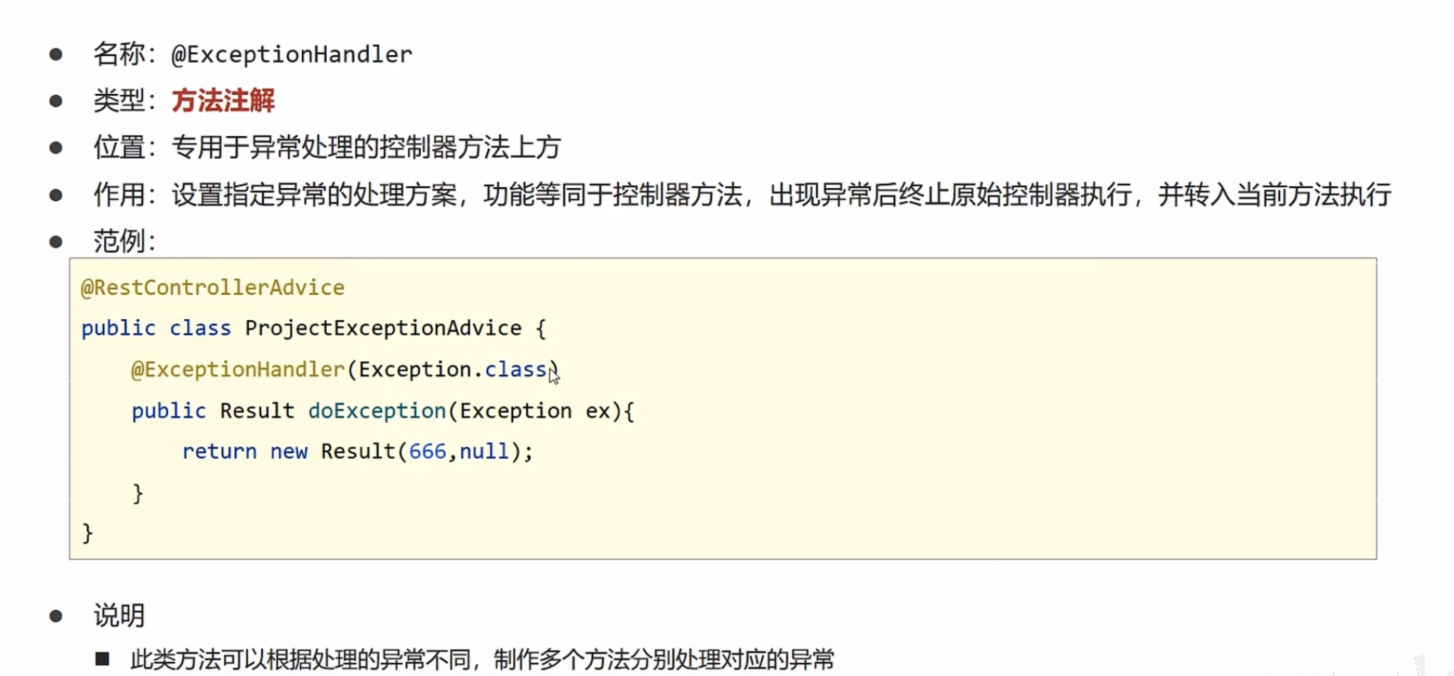This screenshot has height=676, width=1454.
Task: Click the red 方法注解 text
Action: [223, 101]
